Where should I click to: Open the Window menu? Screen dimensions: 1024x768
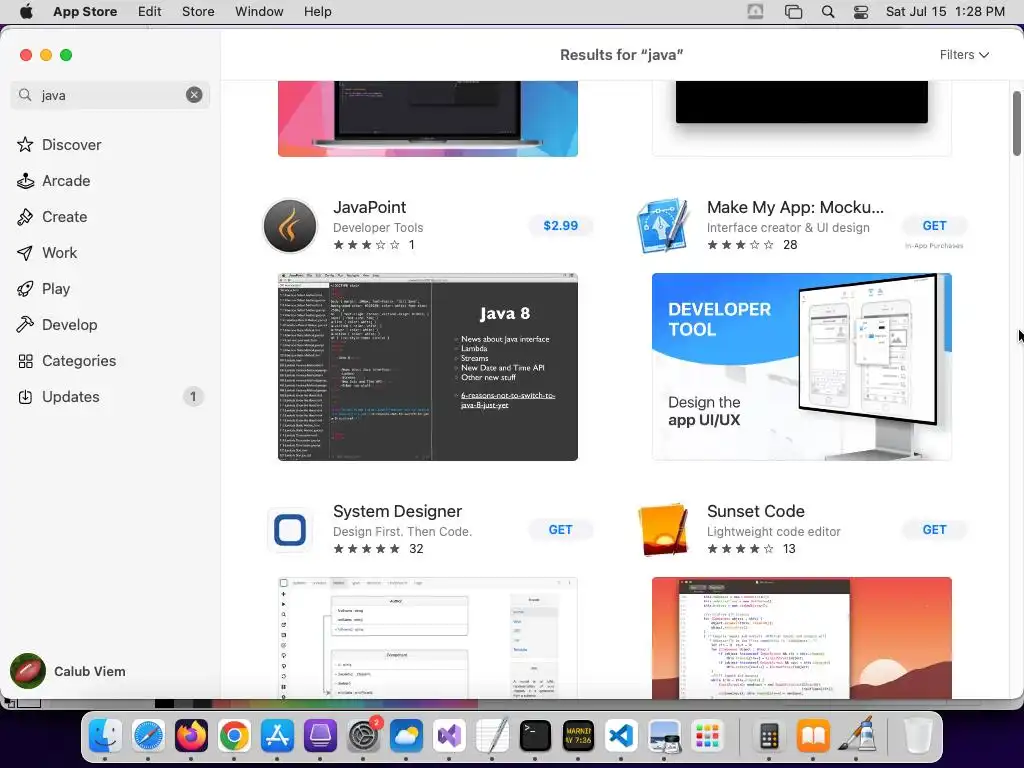tap(259, 11)
